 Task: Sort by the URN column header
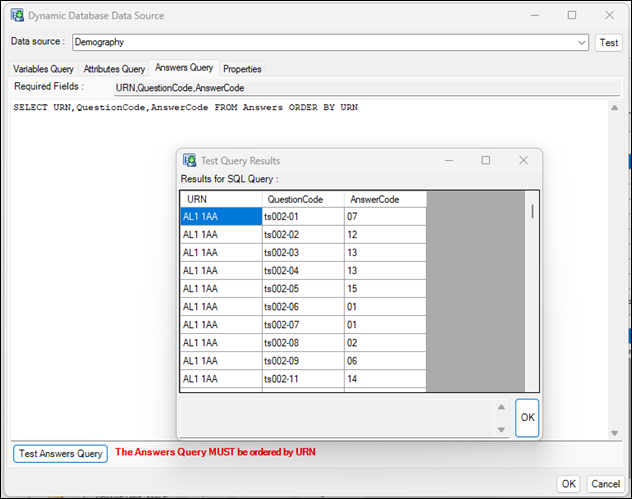coord(221,199)
